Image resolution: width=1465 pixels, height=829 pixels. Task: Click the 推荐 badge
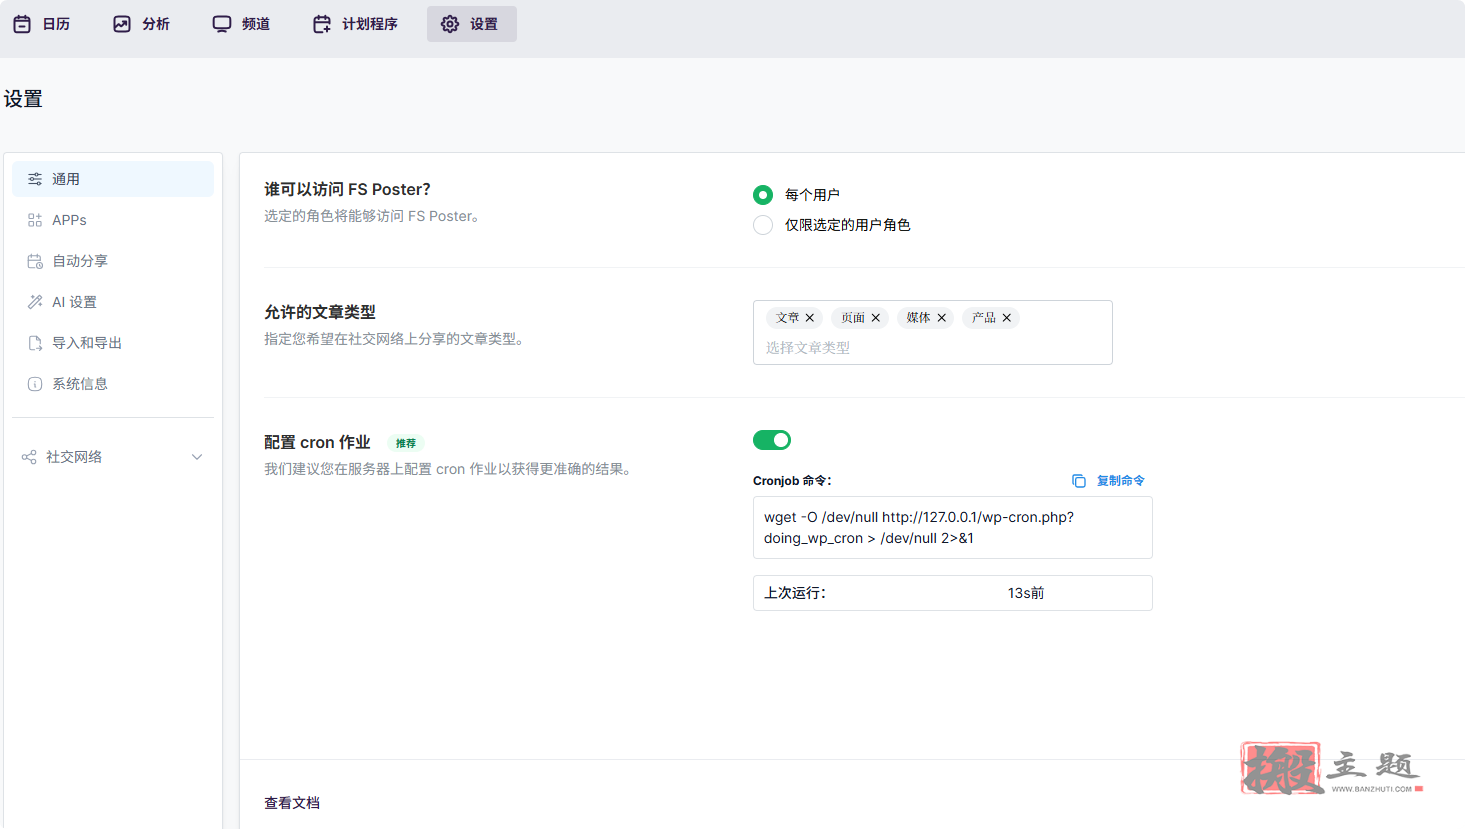click(406, 443)
